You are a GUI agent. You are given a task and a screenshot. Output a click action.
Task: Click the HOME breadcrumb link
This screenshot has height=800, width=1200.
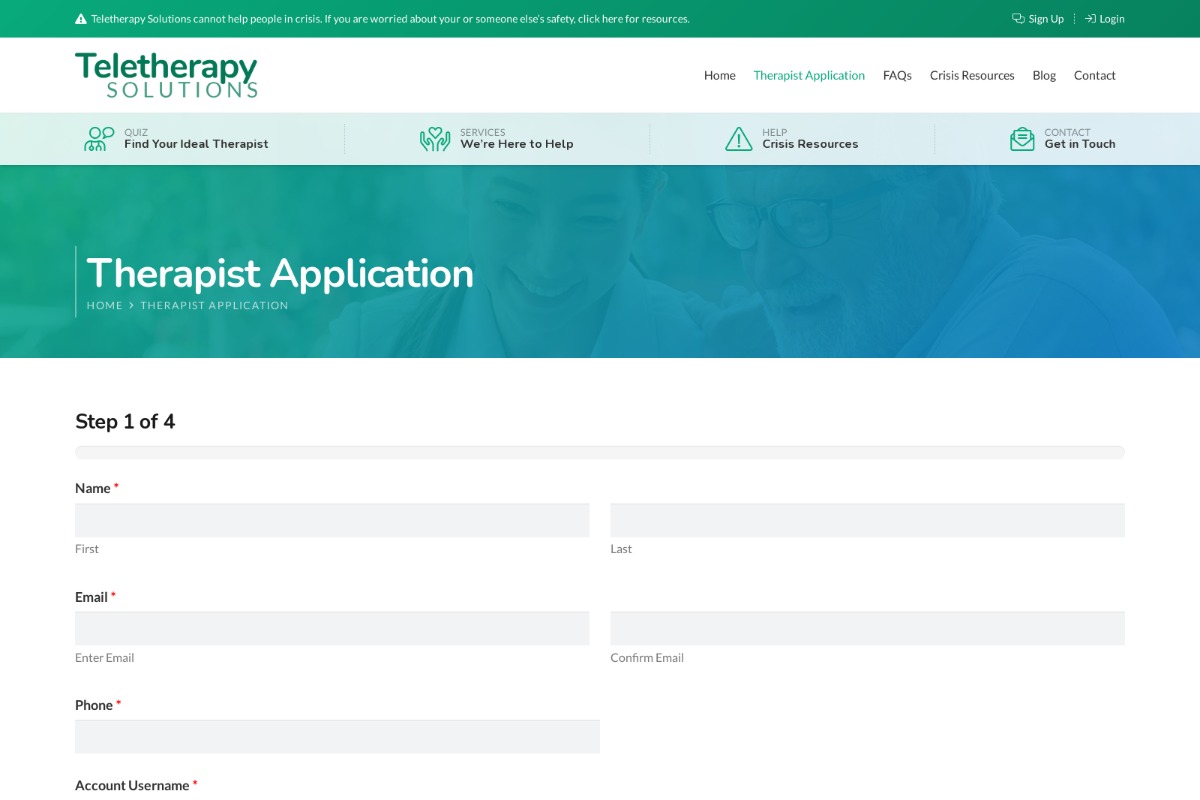104,306
